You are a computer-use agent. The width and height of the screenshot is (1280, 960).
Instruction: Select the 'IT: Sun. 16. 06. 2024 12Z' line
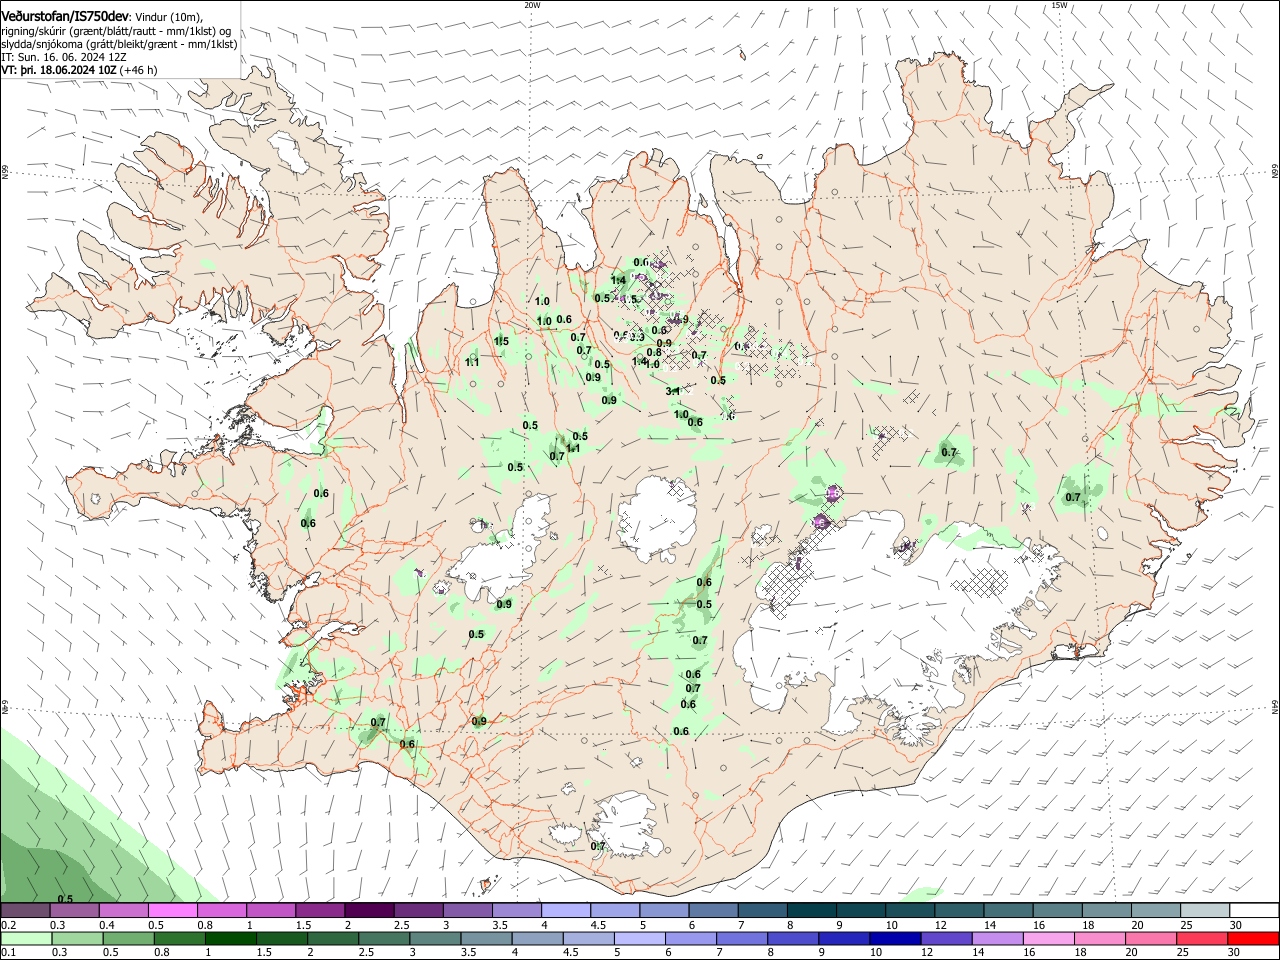pyautogui.click(x=64, y=57)
